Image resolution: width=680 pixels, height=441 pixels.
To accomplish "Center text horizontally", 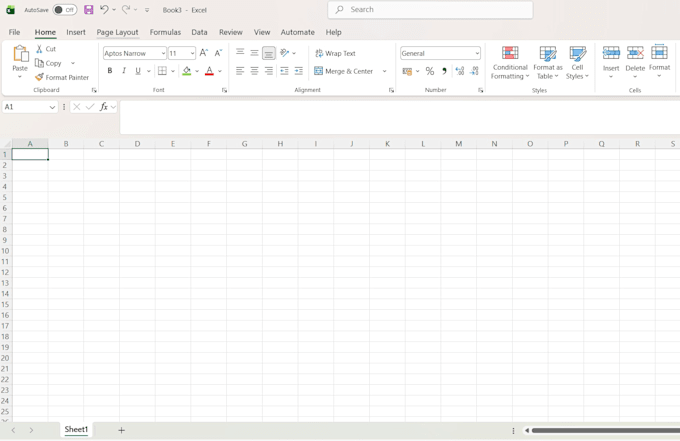I will pyautogui.click(x=254, y=71).
